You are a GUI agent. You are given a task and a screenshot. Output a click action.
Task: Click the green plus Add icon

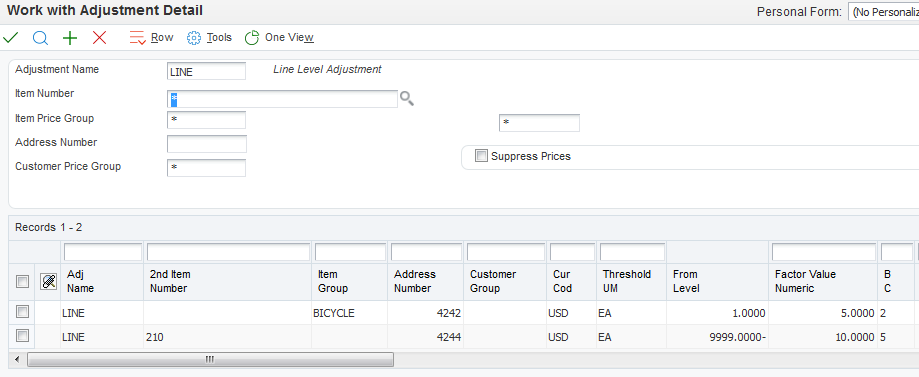tap(70, 38)
